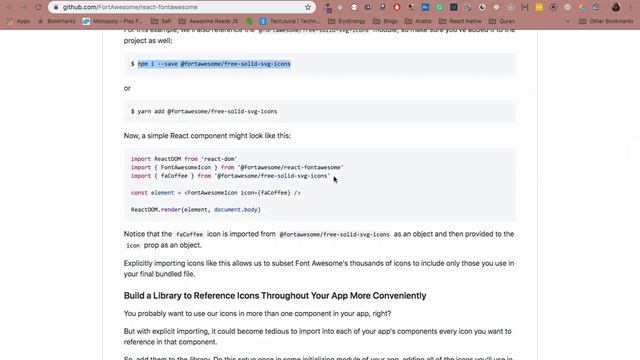This screenshot has height=360, width=640.
Task: Click the "import ReactDOM from 'react-dom'" line
Action: click(x=184, y=159)
